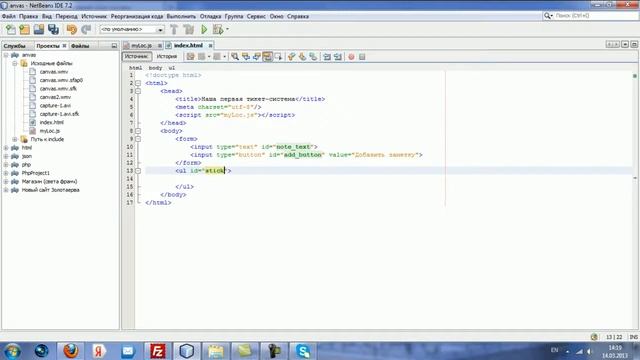Expand the json project node
Screen dimensions: 640x360
tap(6, 156)
